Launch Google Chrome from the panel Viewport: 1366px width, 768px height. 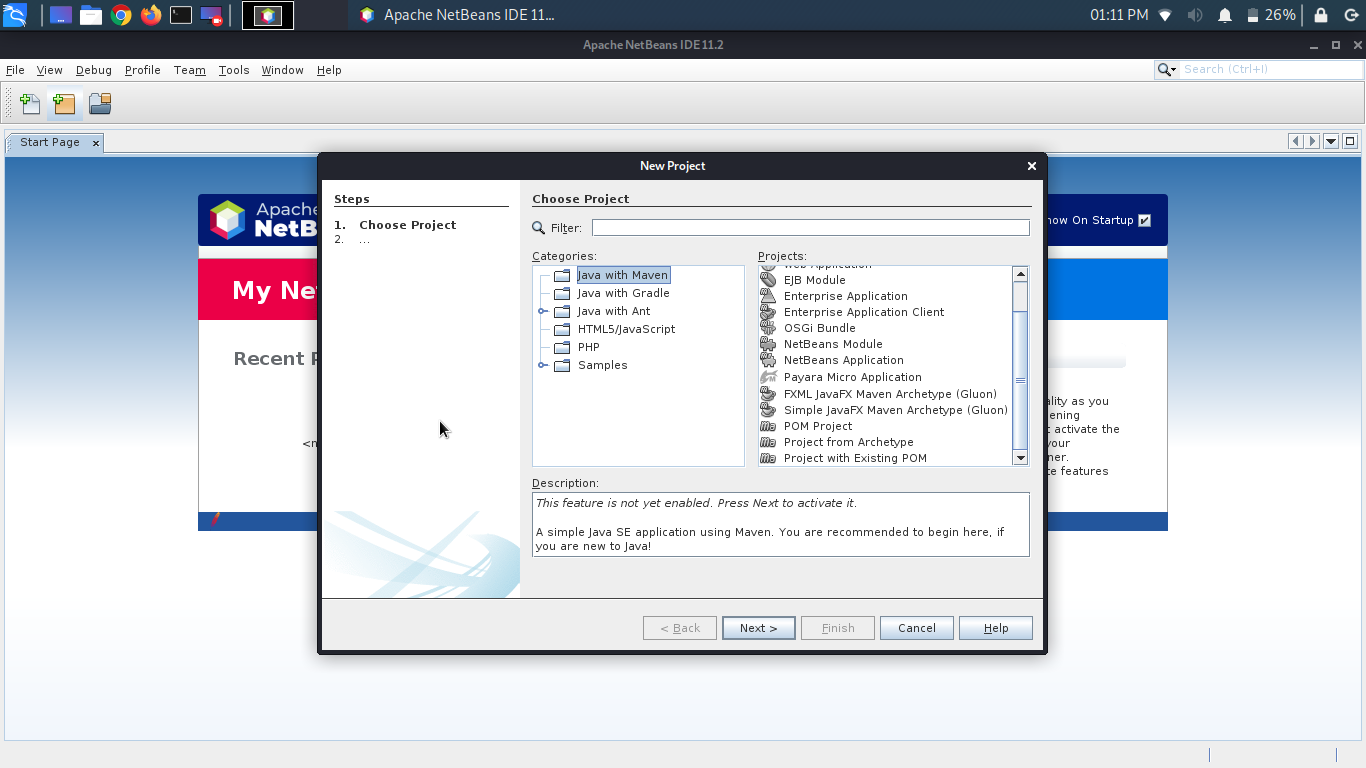[121, 15]
